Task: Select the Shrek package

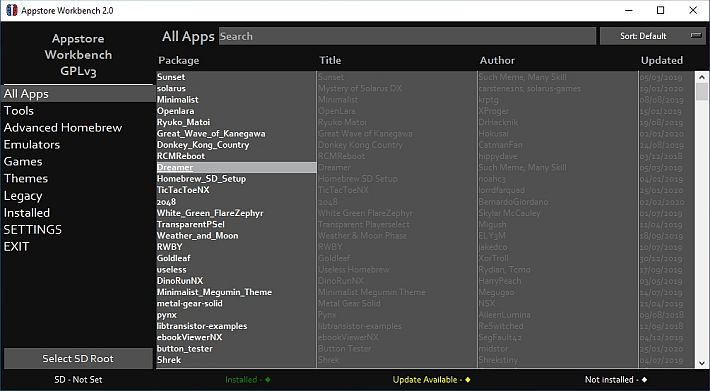Action: click(236, 360)
